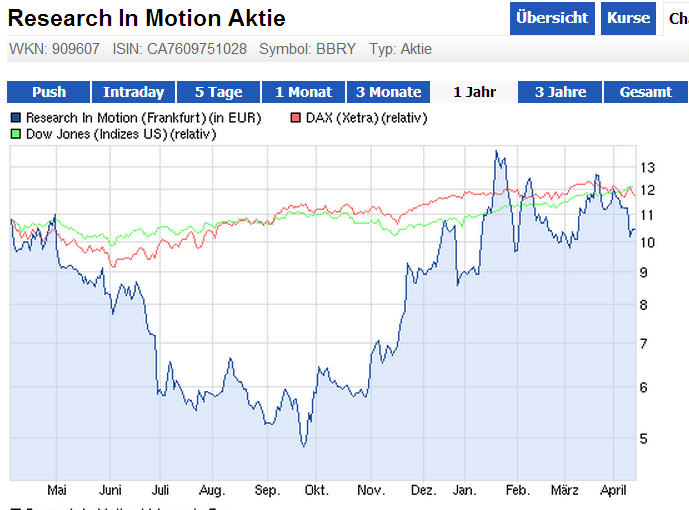Click the Juli label on the x-axis

pyautogui.click(x=160, y=490)
